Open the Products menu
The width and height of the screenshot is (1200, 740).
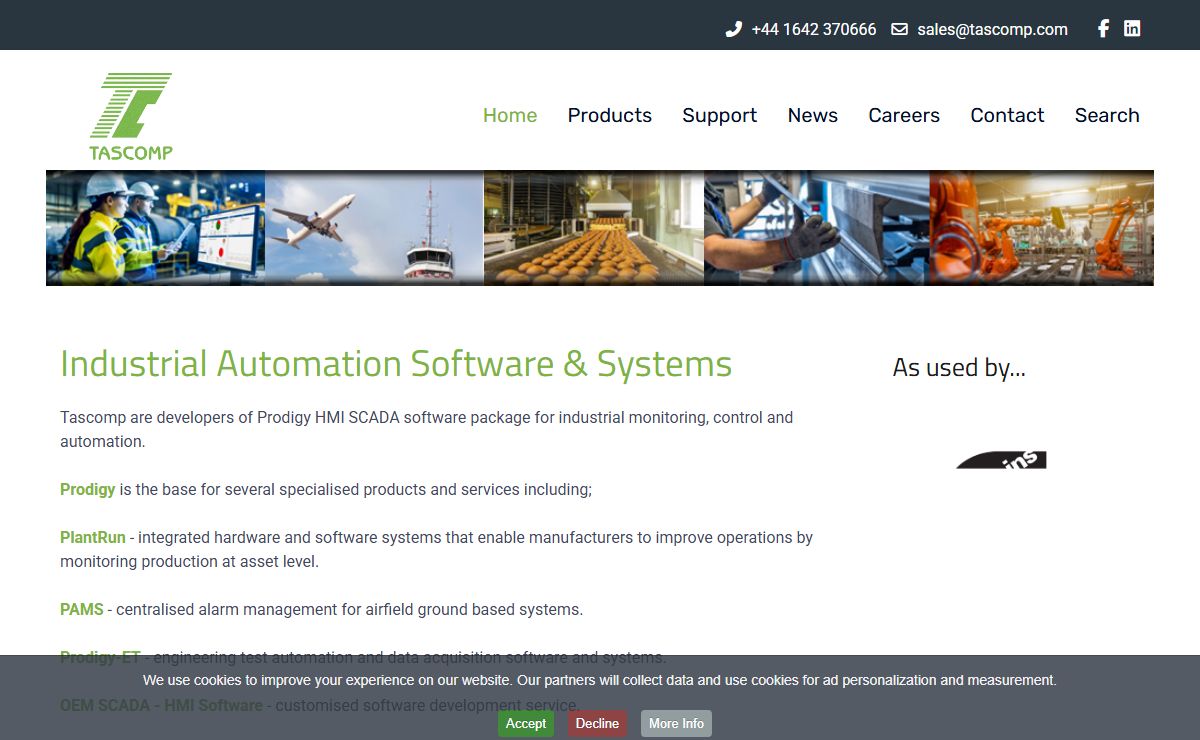[x=610, y=115]
